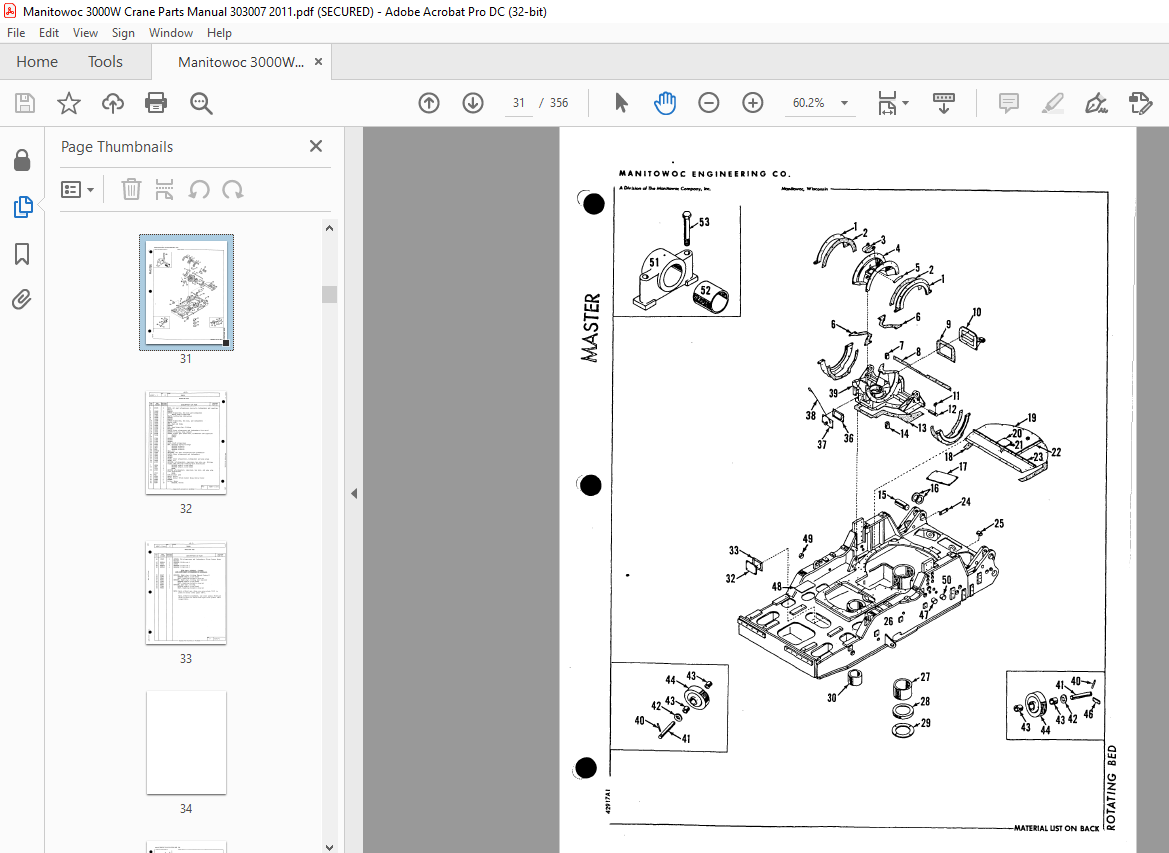
Task: Open the zoom level dropdown
Action: (x=845, y=103)
